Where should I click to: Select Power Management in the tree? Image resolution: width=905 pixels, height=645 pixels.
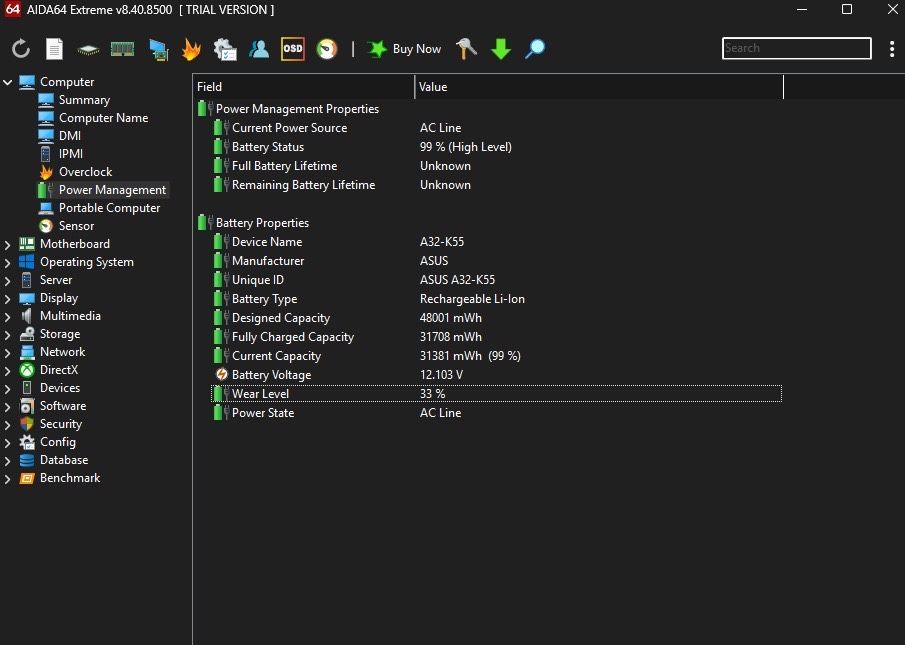click(x=112, y=190)
